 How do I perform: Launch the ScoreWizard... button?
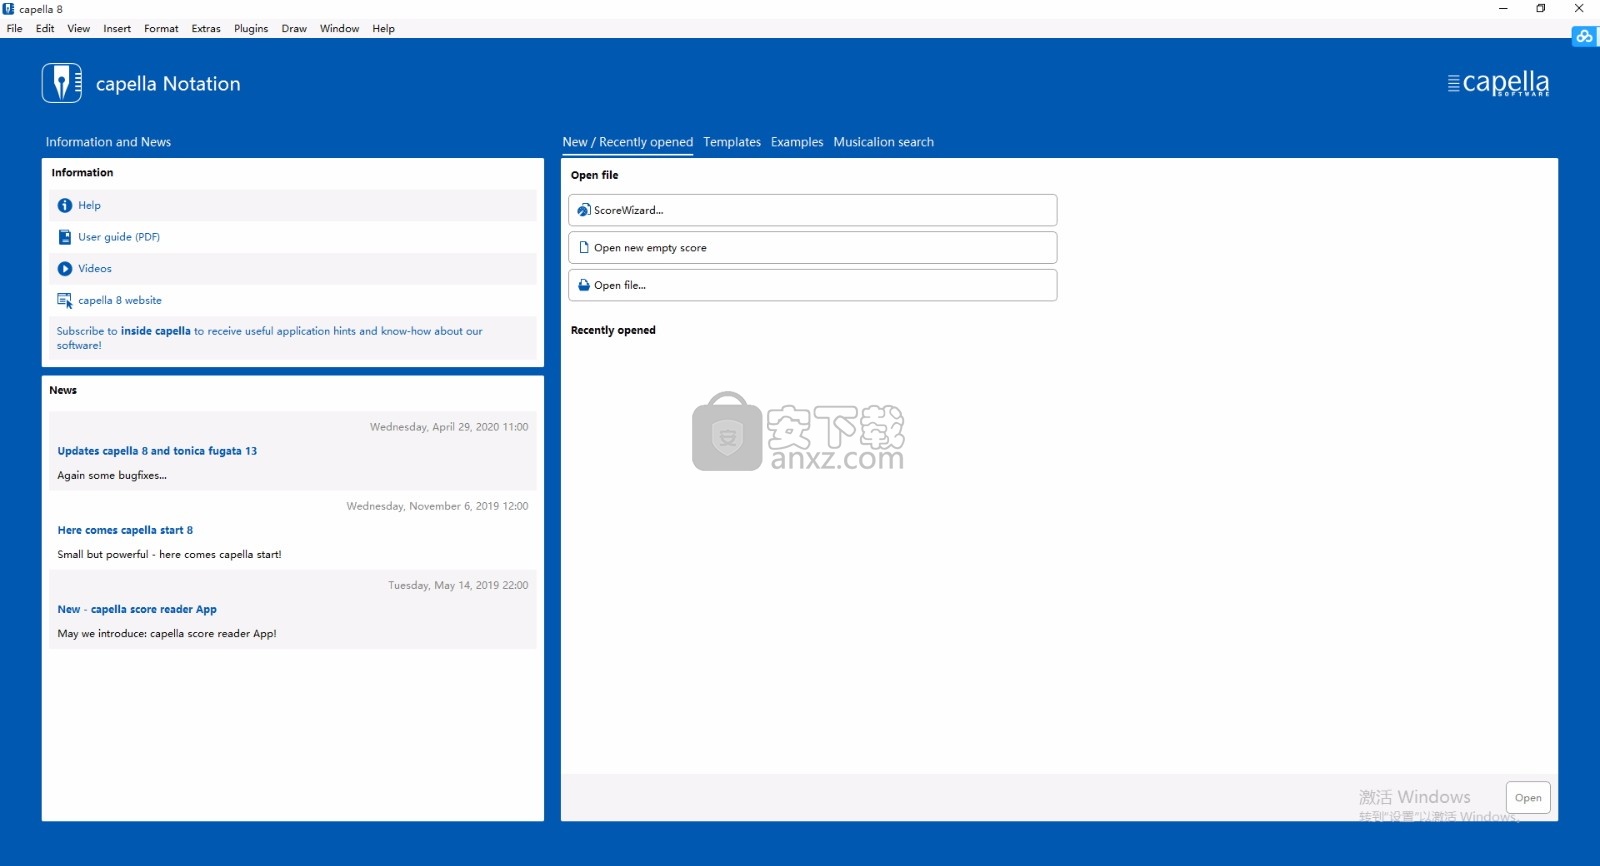click(812, 210)
